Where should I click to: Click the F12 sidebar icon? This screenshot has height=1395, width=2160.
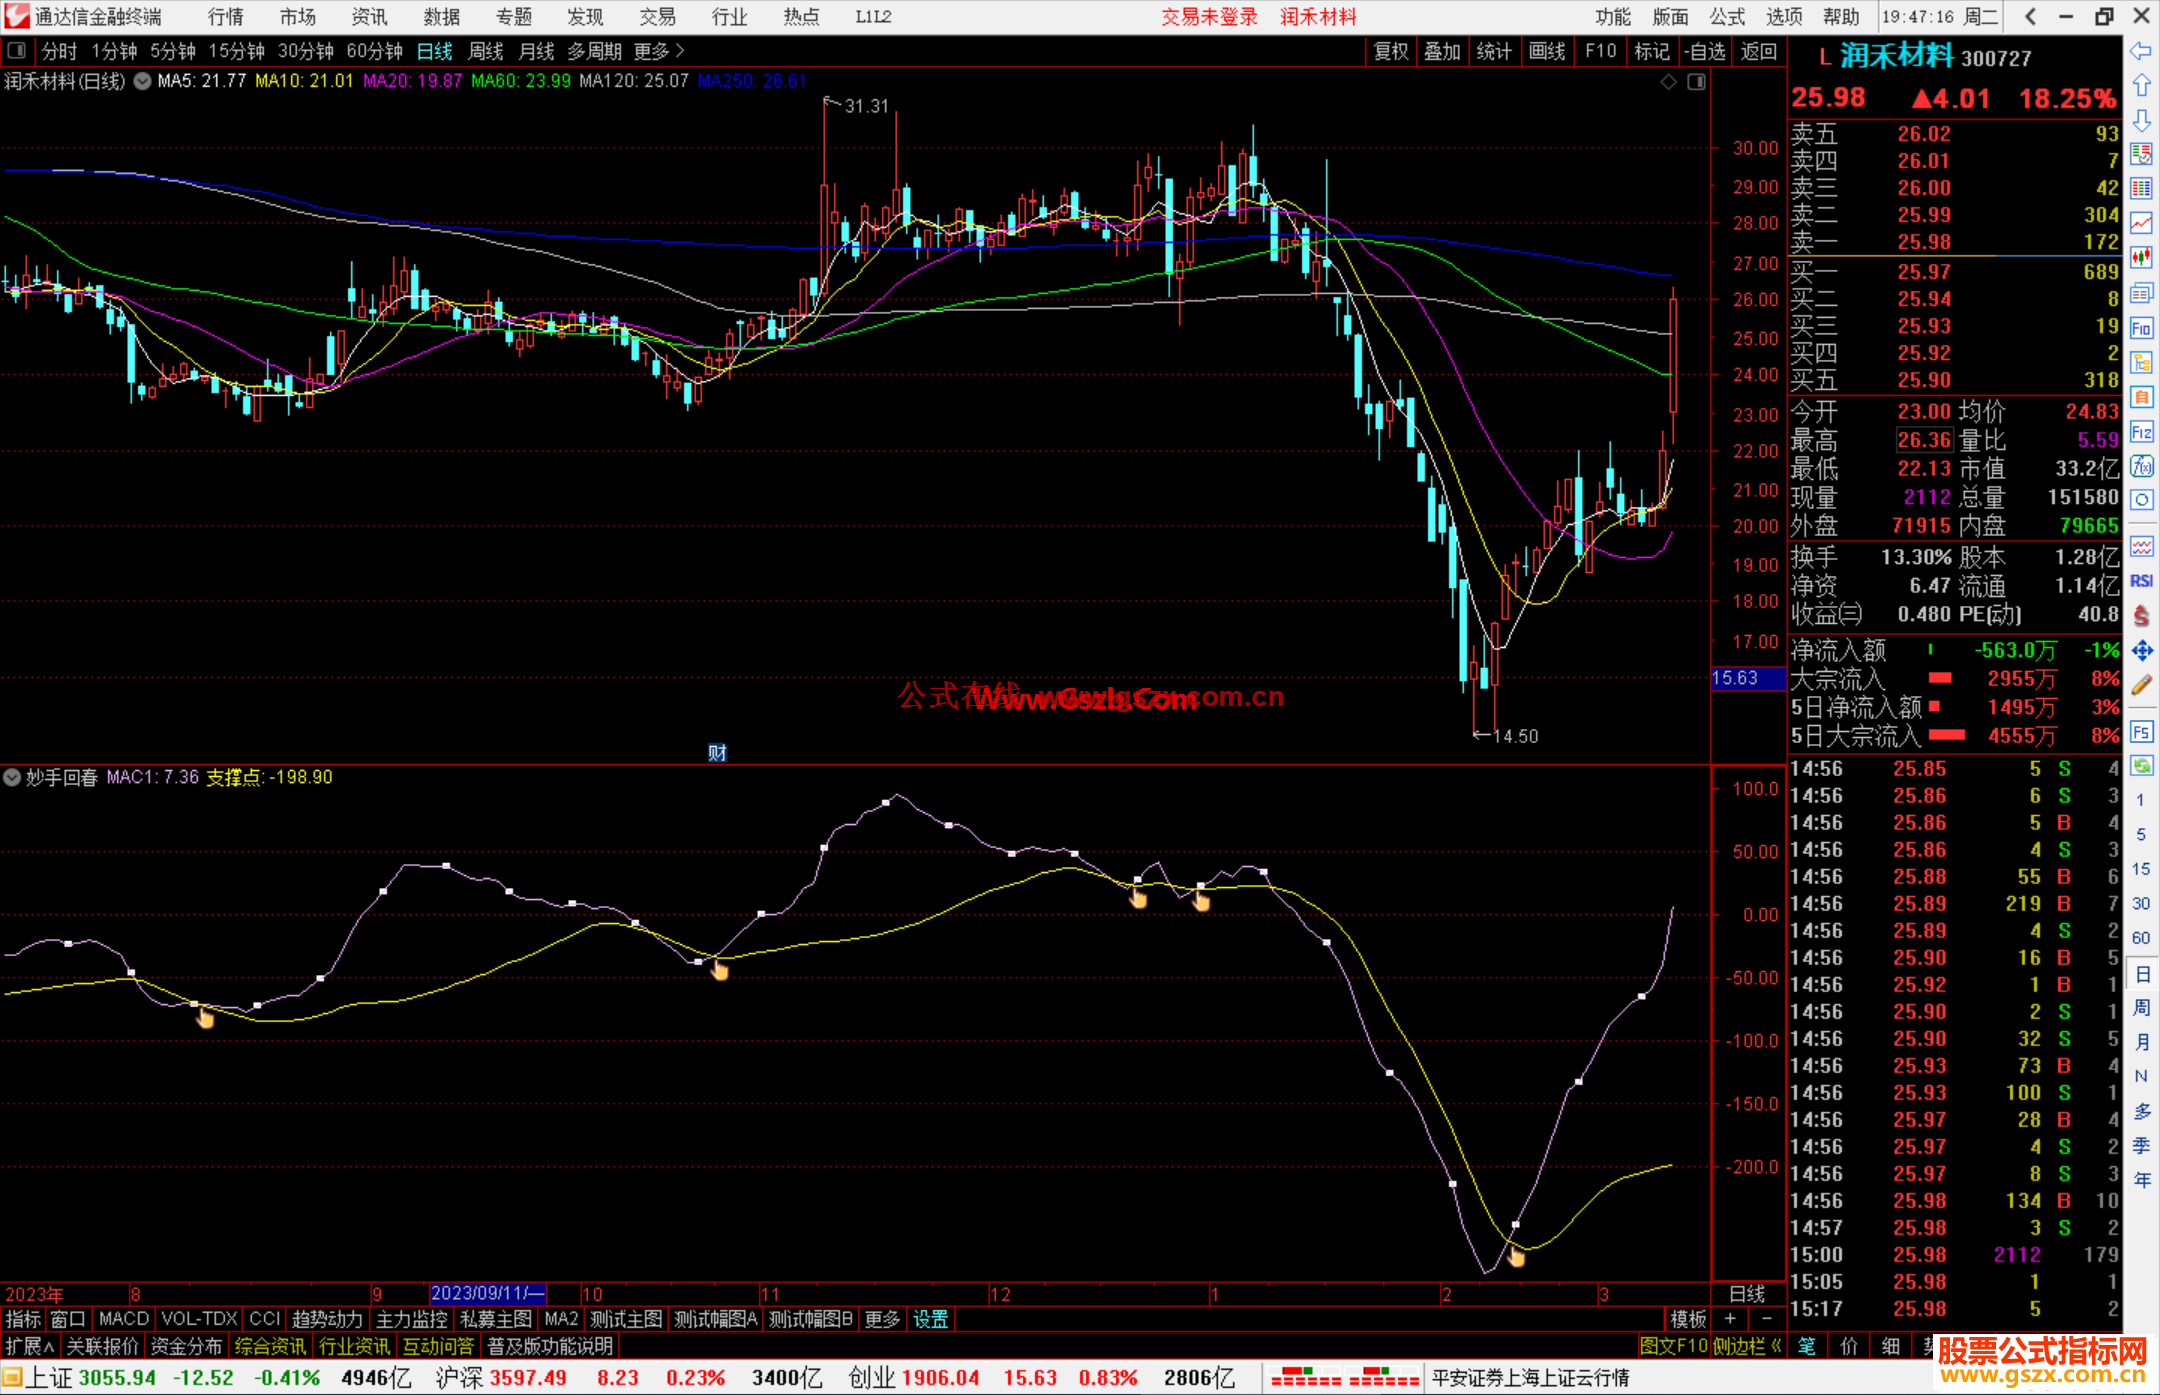pos(2141,432)
